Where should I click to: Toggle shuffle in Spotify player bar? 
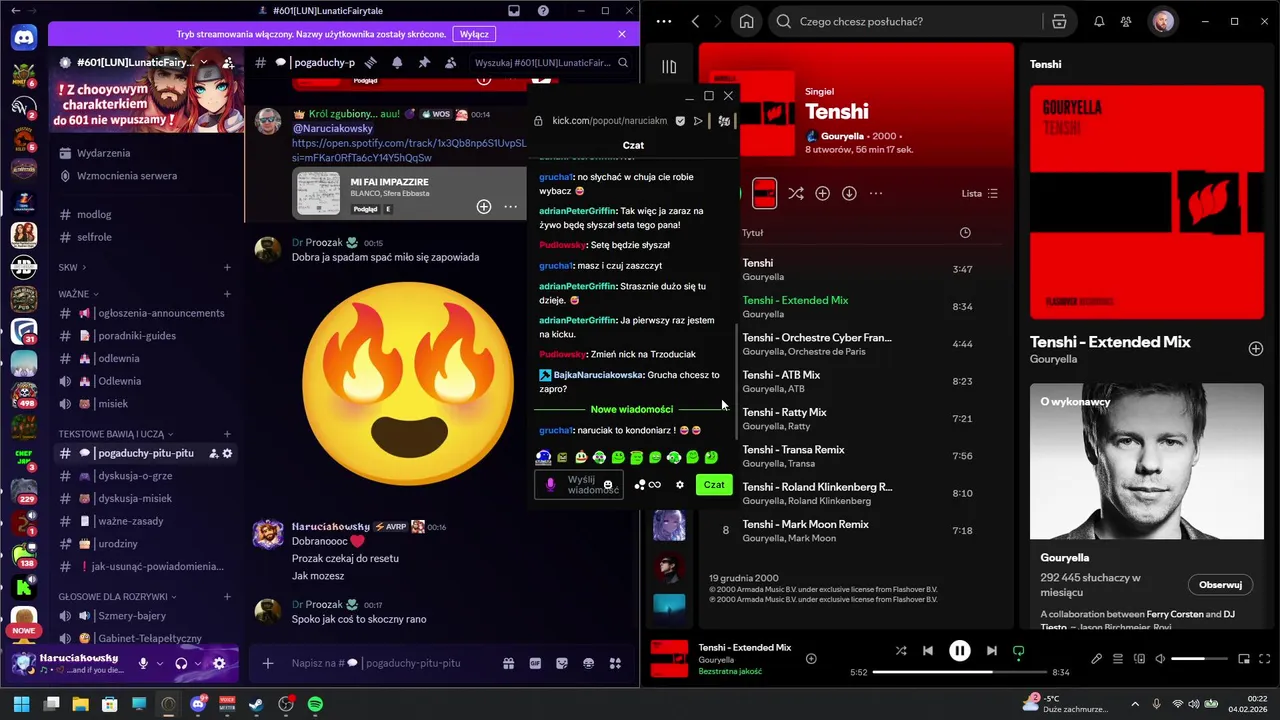pos(901,650)
